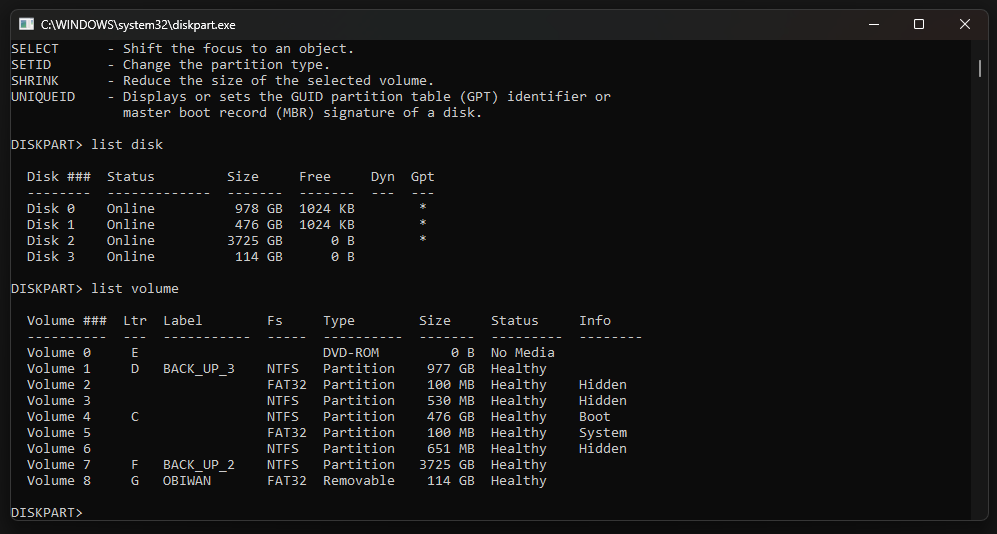Click the diskpart.exe title bar icon
The height and width of the screenshot is (534, 997).
click(26, 24)
